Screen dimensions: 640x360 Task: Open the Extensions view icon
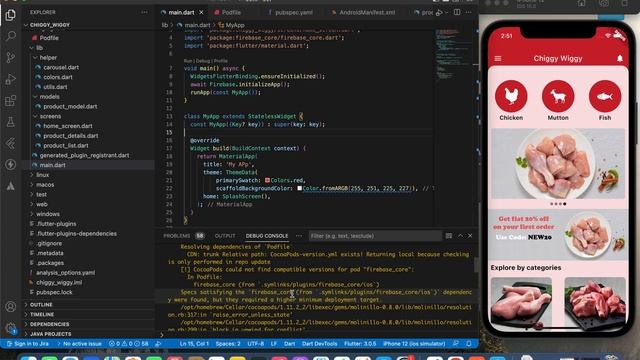11,100
